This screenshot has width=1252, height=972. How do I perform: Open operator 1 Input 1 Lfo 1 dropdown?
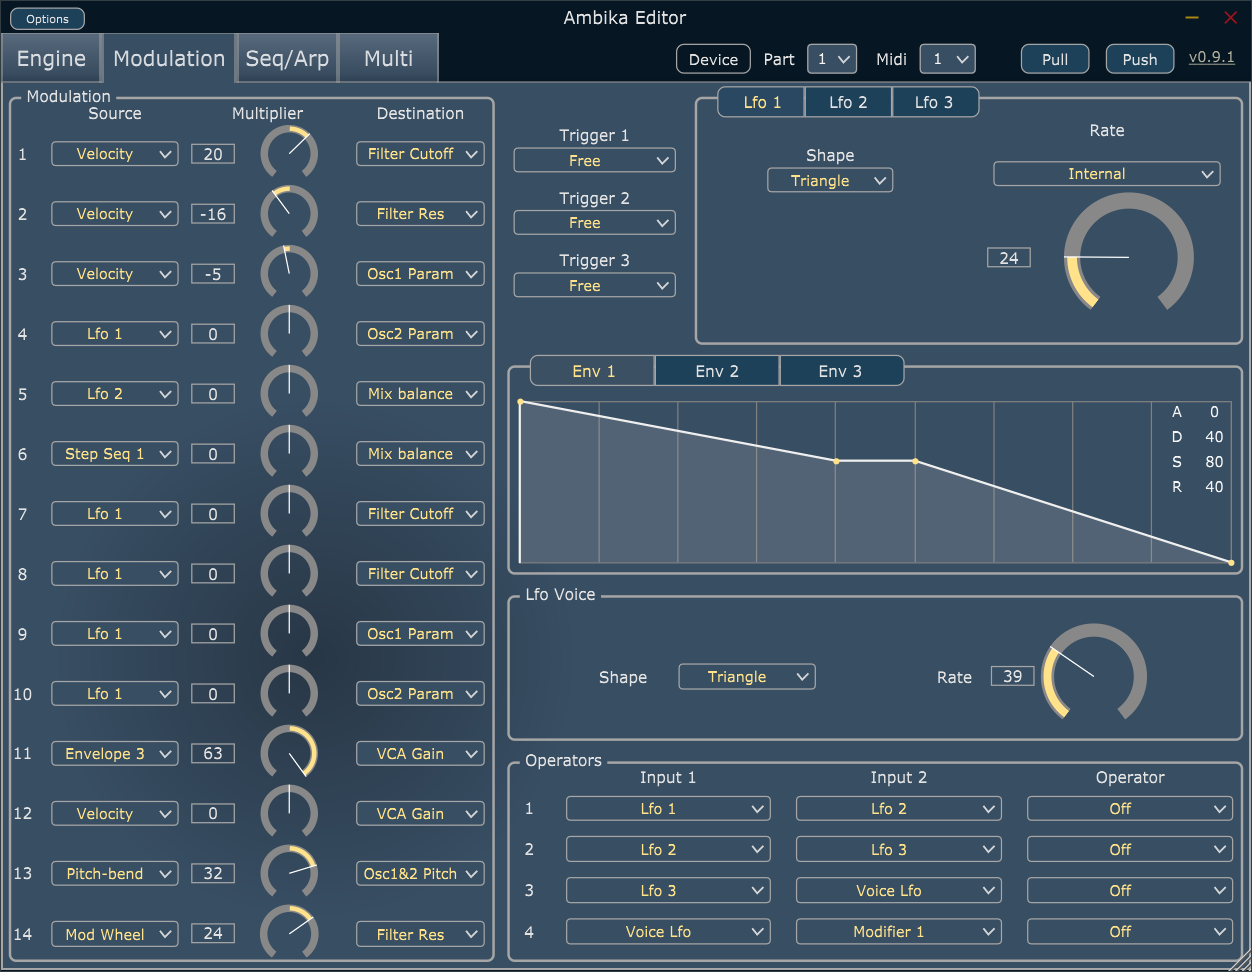point(668,809)
